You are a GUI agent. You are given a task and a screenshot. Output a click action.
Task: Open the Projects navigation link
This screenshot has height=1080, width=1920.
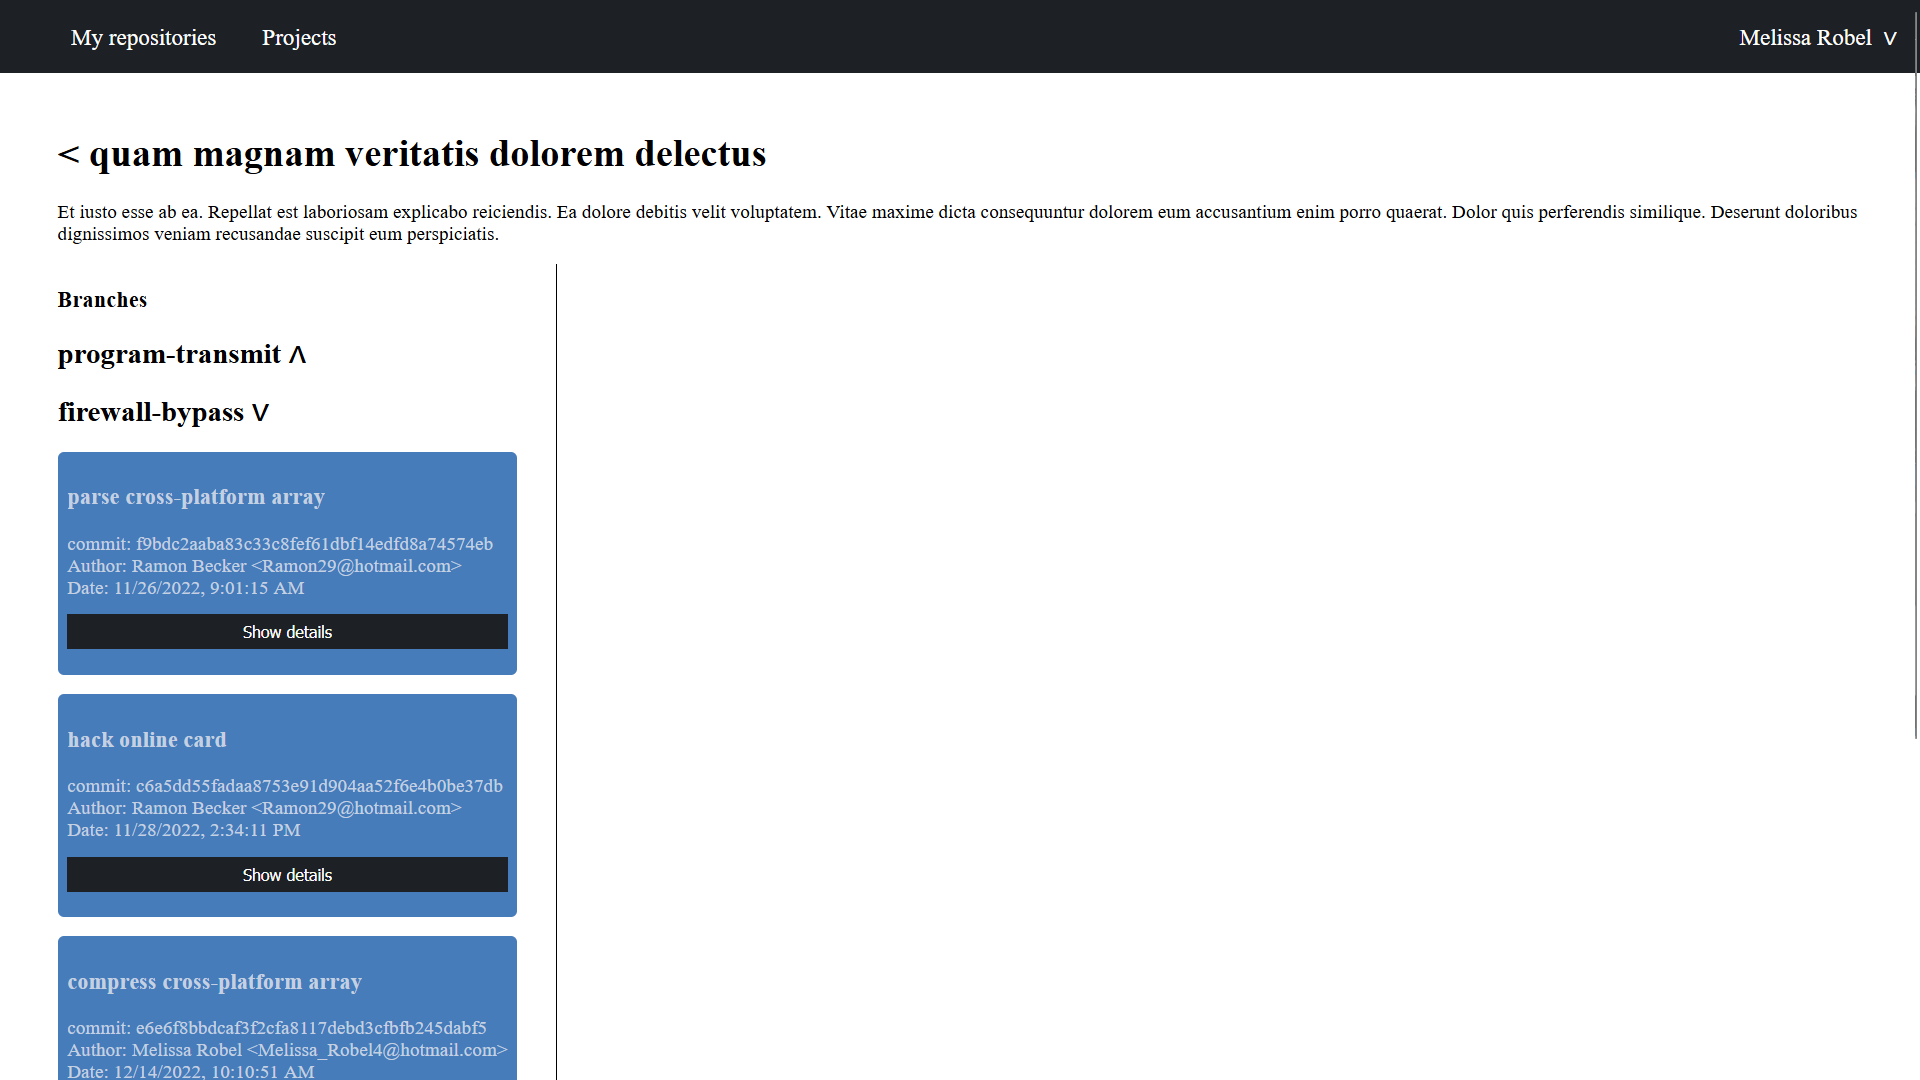coord(298,38)
